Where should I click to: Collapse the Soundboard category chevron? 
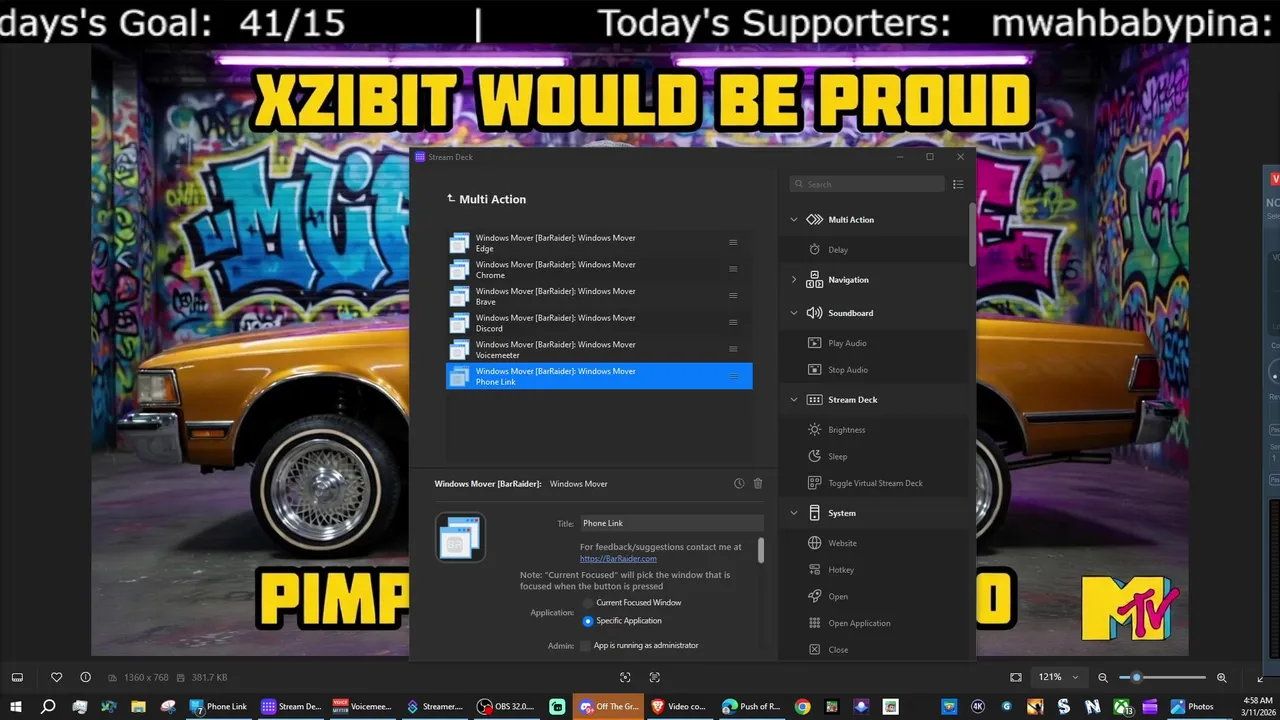[x=794, y=313]
